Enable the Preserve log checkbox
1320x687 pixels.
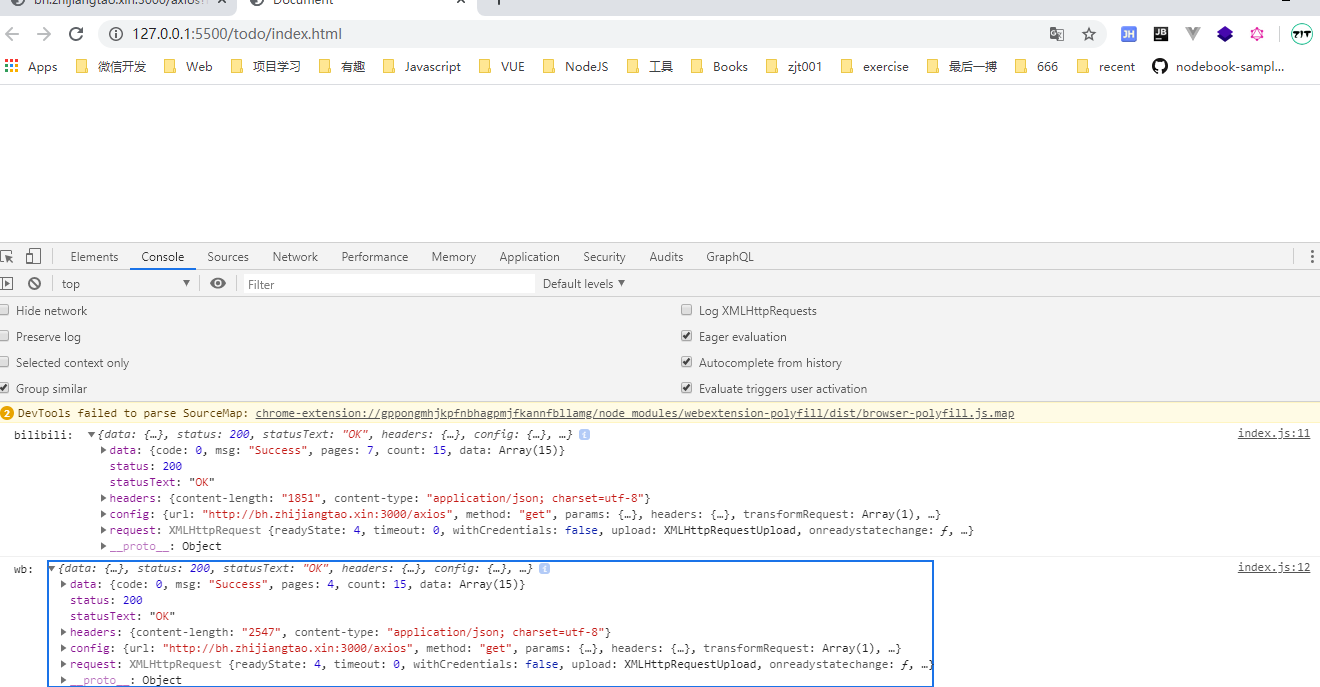5,337
